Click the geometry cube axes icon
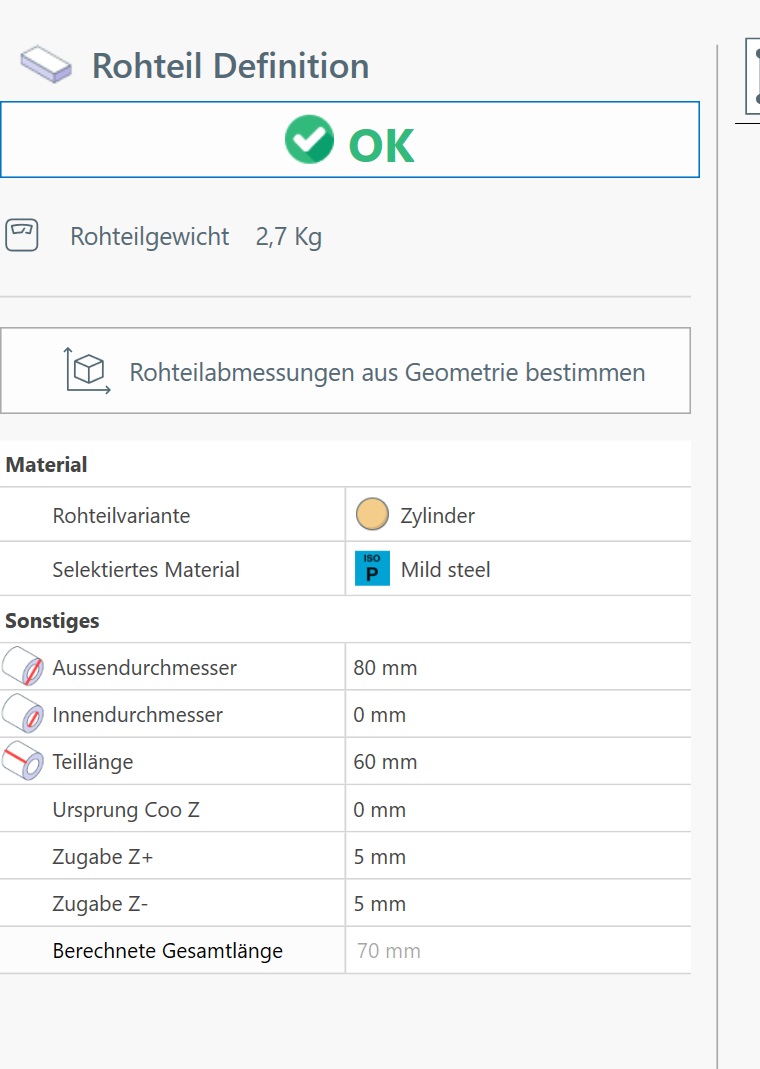The width and height of the screenshot is (760, 1069). [x=87, y=370]
